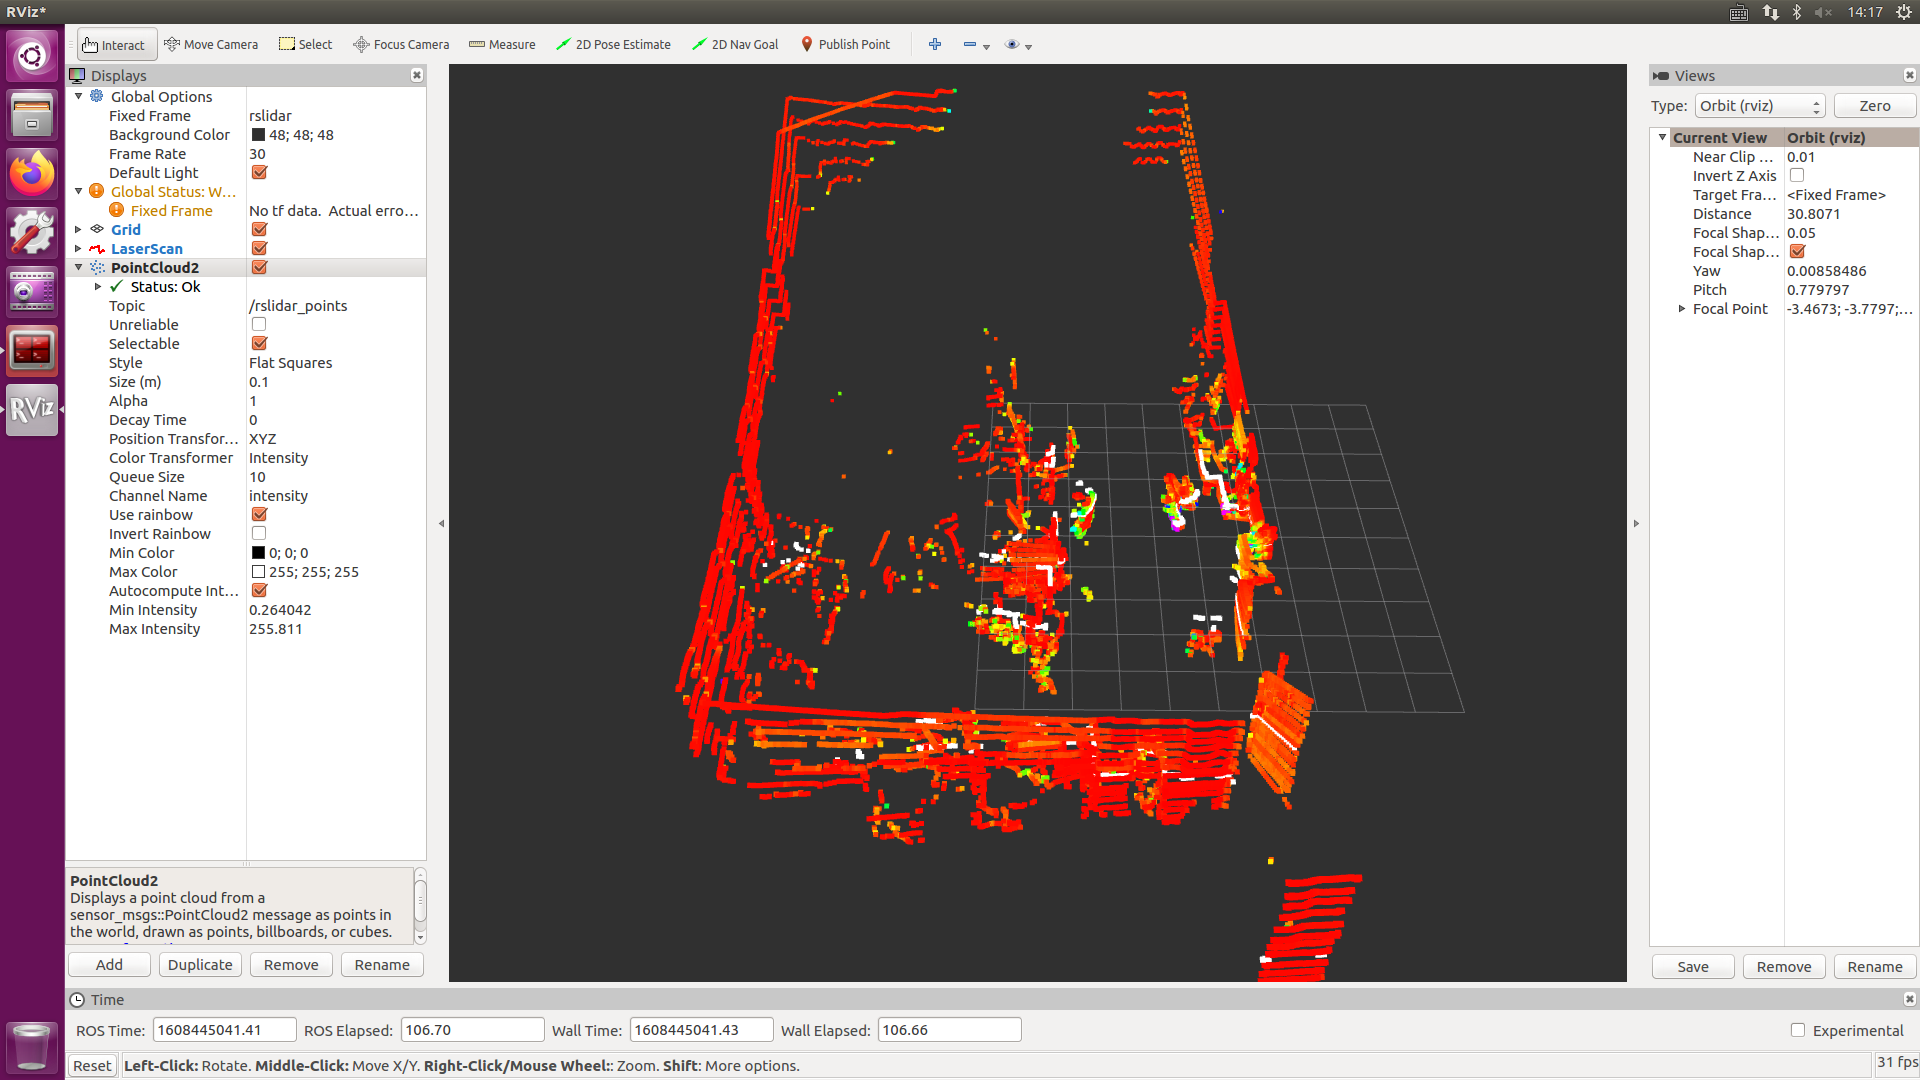Activate the Publish Point tool
1920x1080 pixels.
[845, 45]
